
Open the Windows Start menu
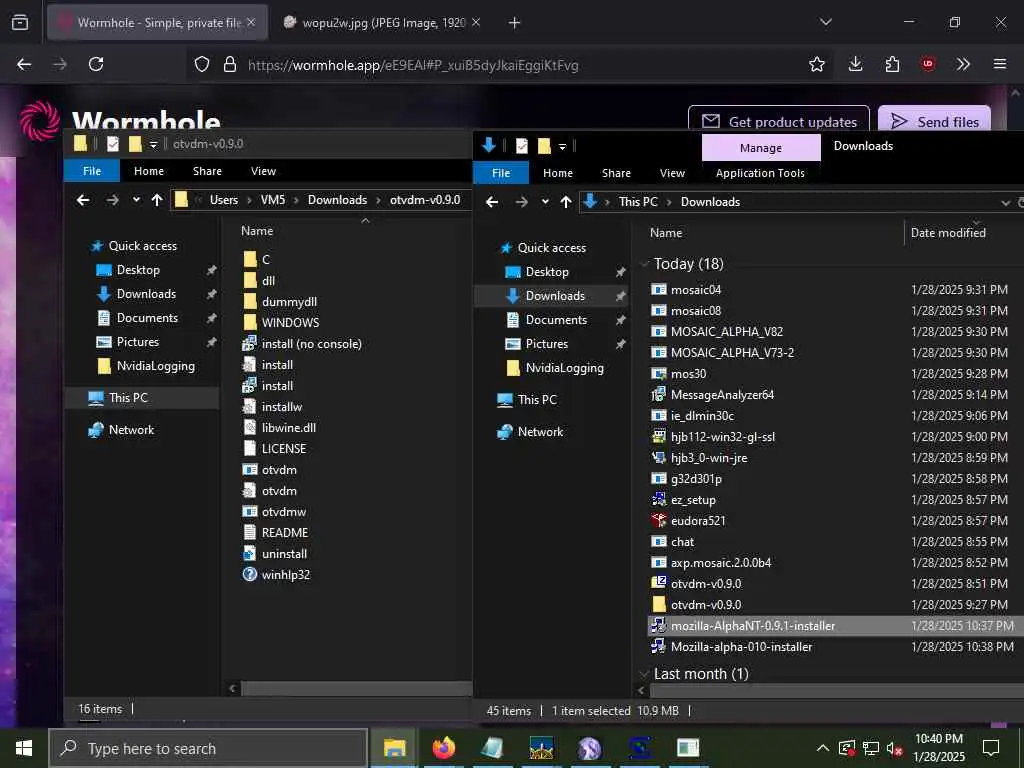click(24, 748)
